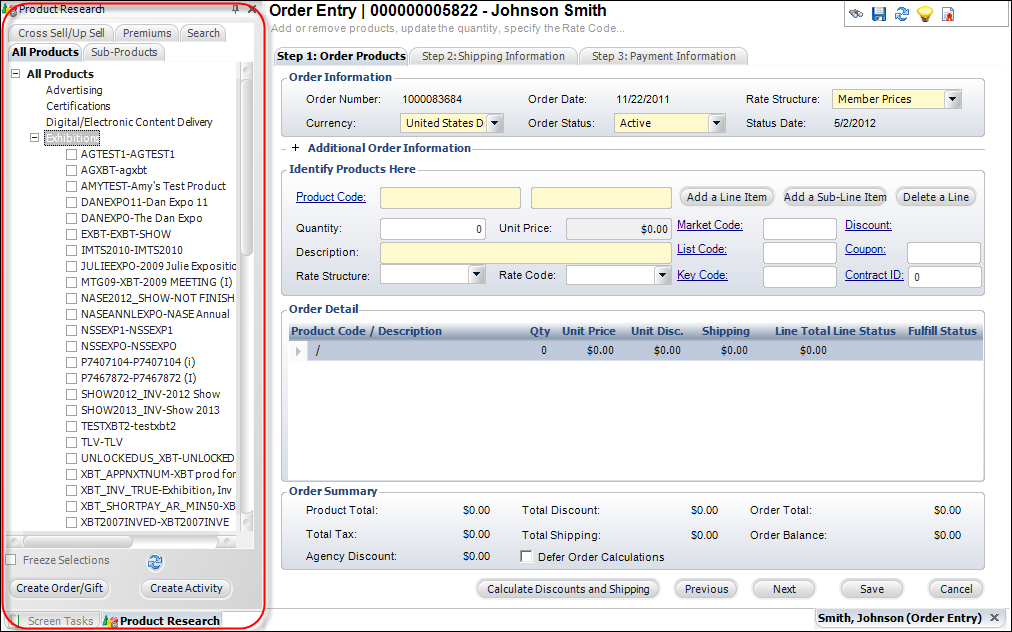Open the Premiums tab
1012x632 pixels.
[x=147, y=33]
